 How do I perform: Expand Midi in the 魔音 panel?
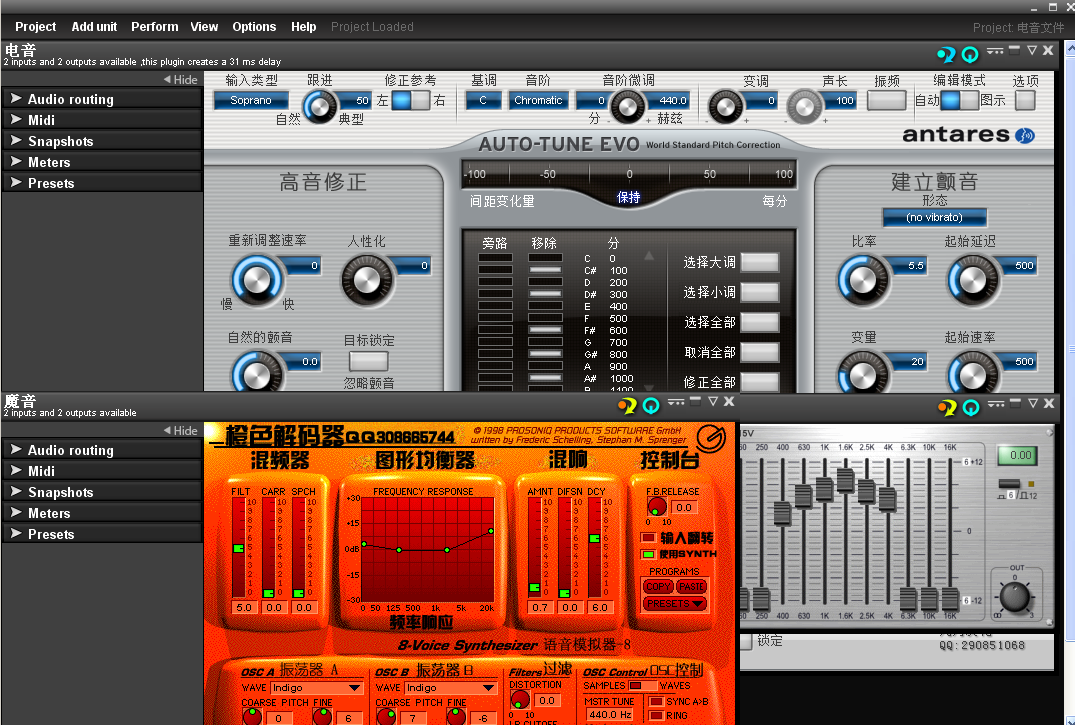click(x=101, y=471)
